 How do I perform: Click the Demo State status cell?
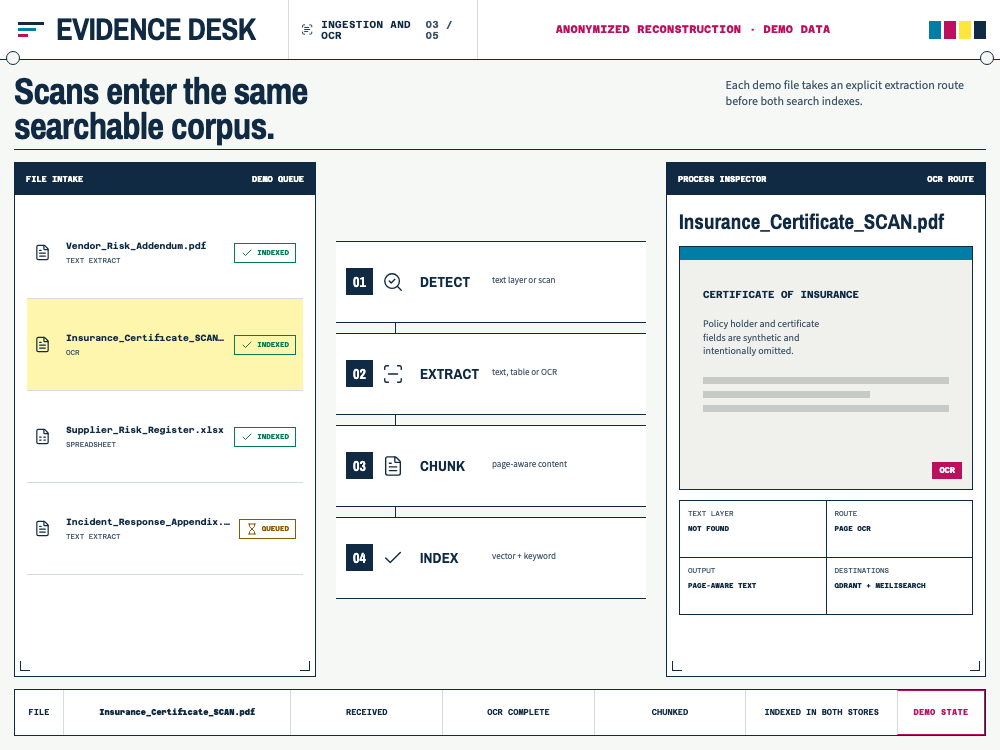[940, 712]
